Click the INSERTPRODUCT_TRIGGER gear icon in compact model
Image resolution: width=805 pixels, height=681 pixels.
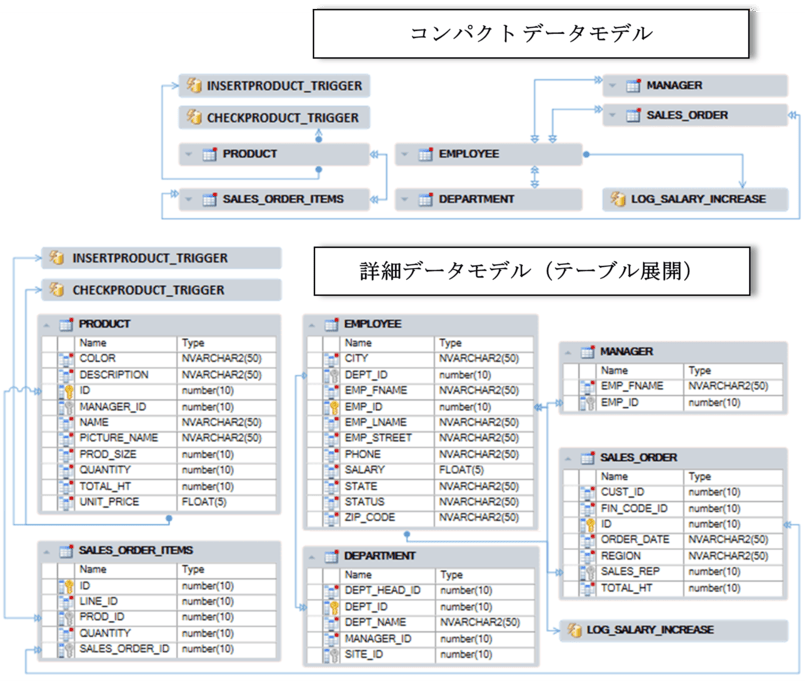(195, 86)
